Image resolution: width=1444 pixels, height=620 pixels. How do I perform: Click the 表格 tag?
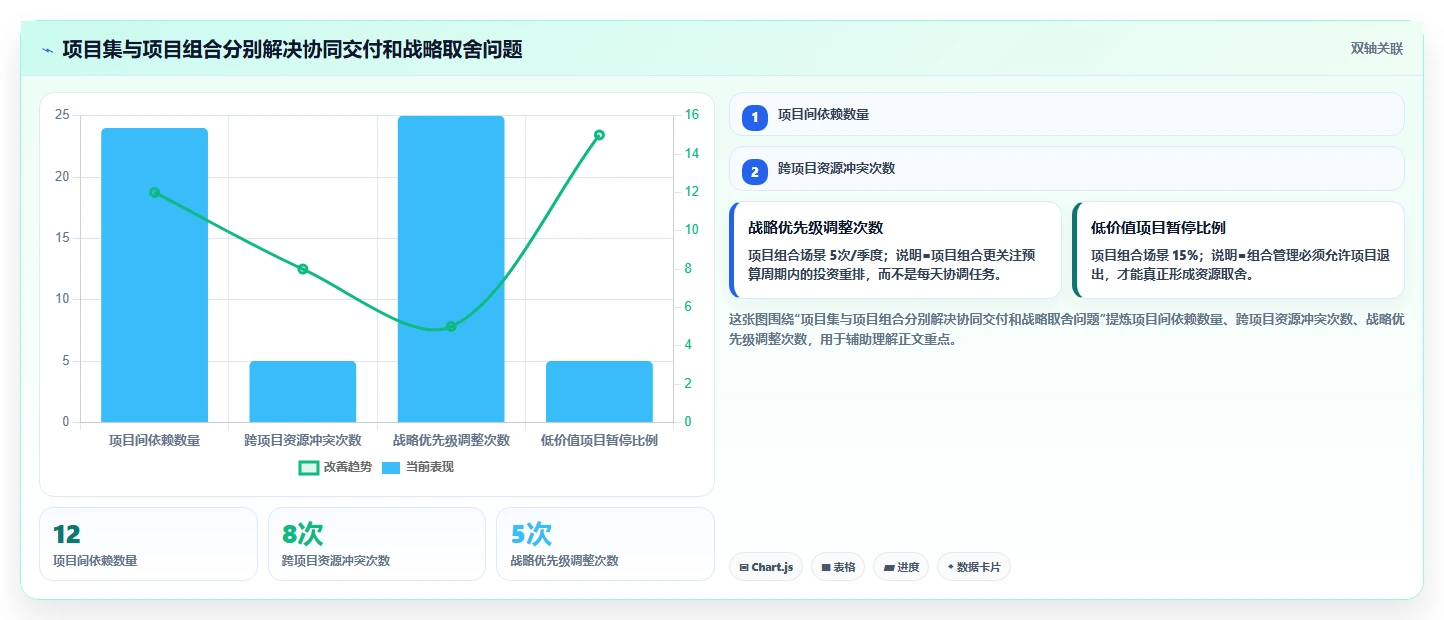tap(838, 567)
